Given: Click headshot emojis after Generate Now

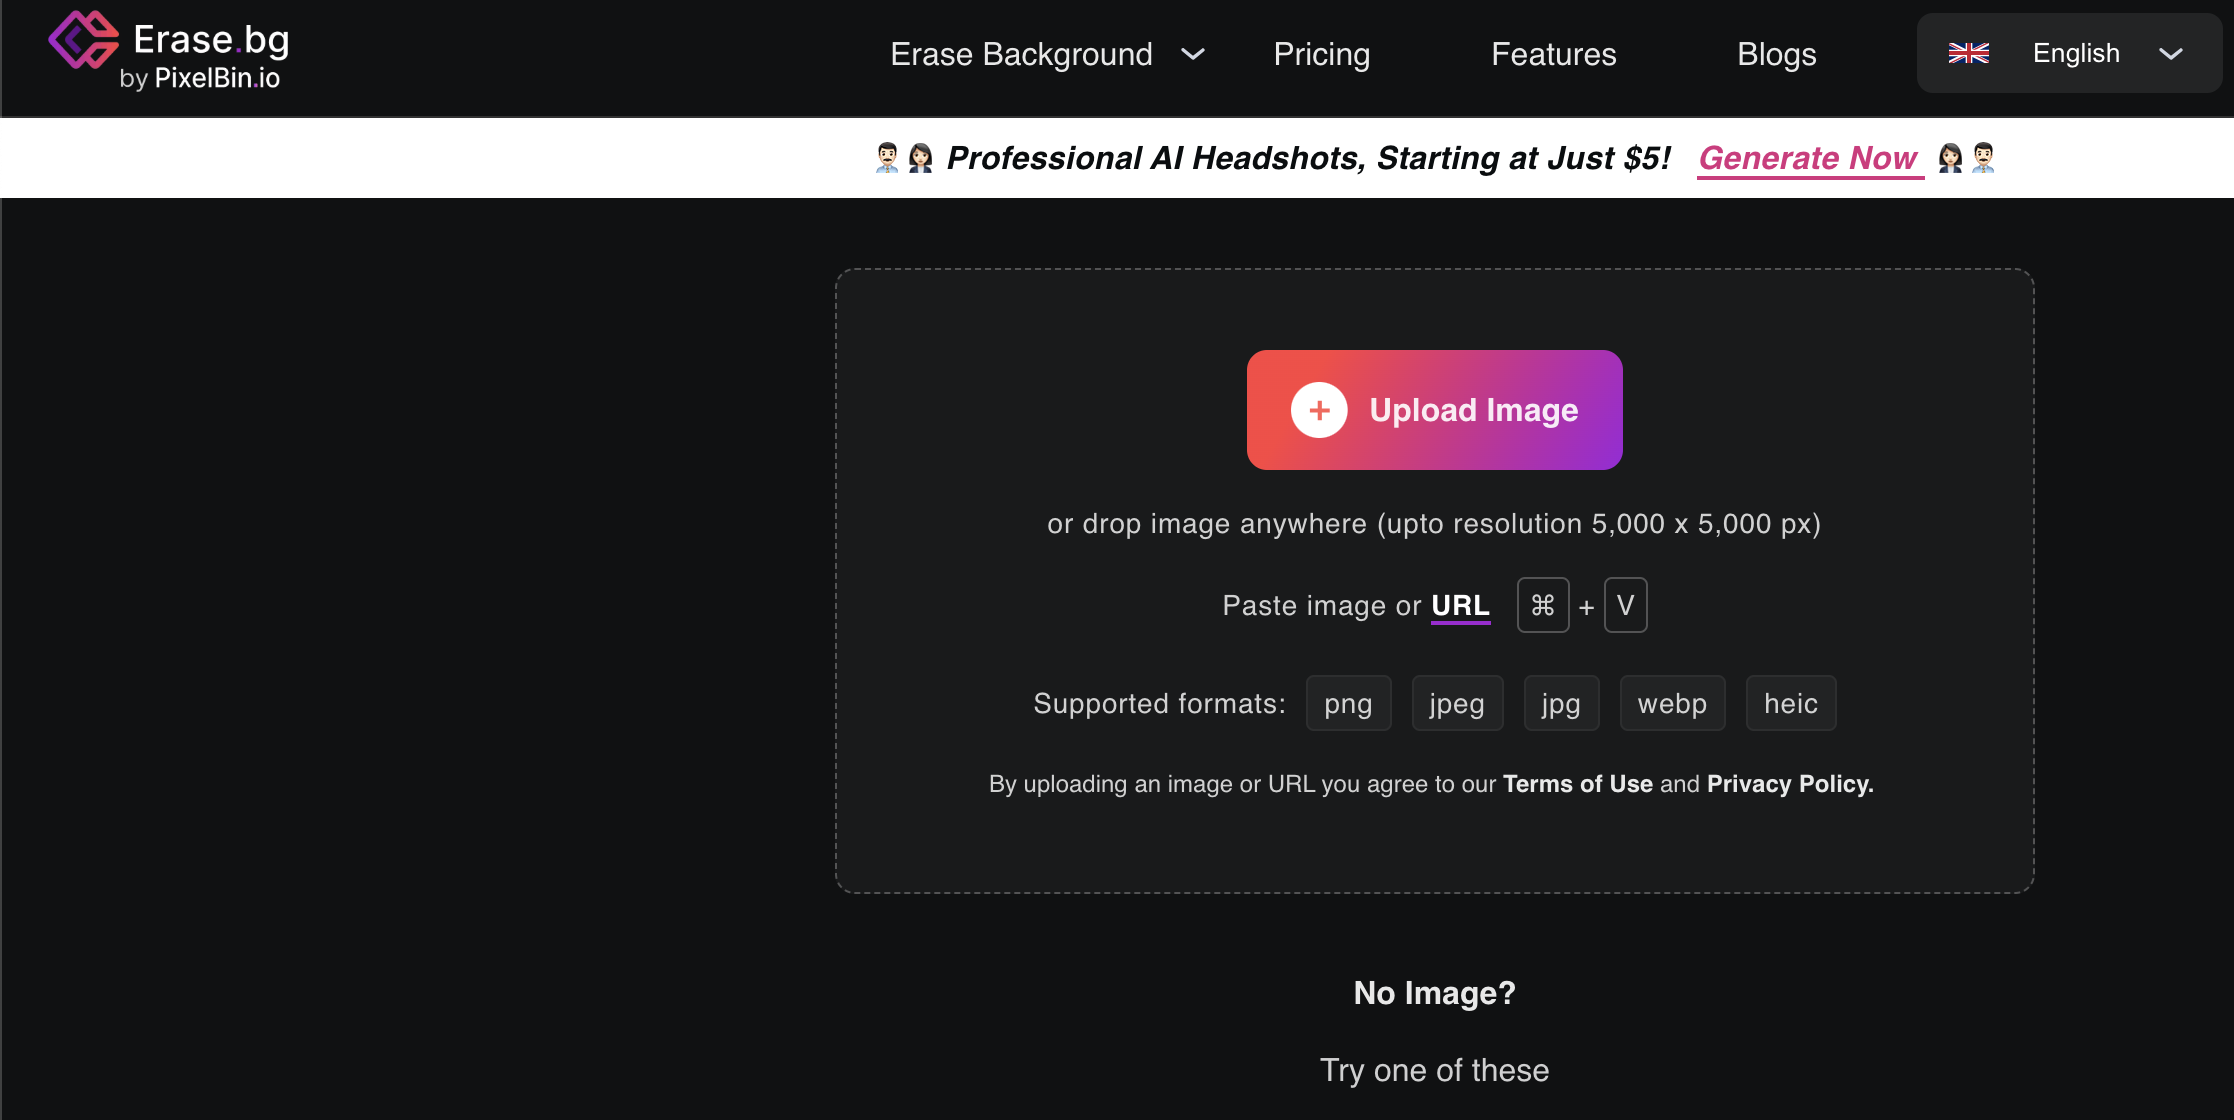Looking at the screenshot, I should point(1966,158).
